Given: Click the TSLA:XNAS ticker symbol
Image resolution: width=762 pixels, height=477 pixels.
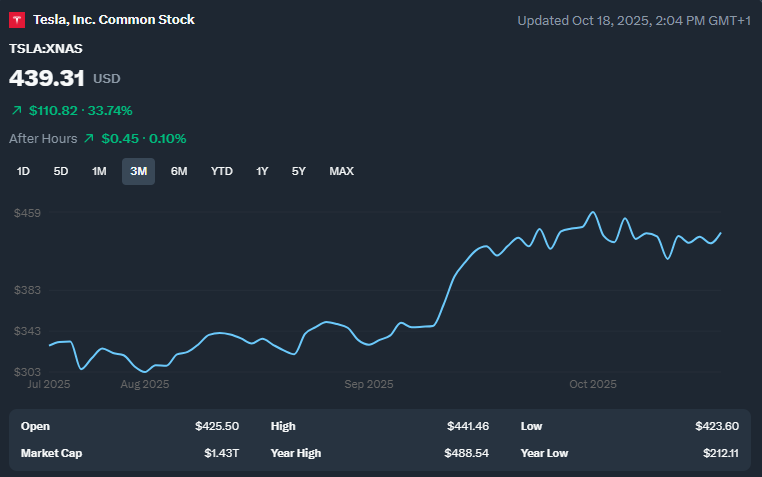Looking at the screenshot, I should tap(46, 49).
